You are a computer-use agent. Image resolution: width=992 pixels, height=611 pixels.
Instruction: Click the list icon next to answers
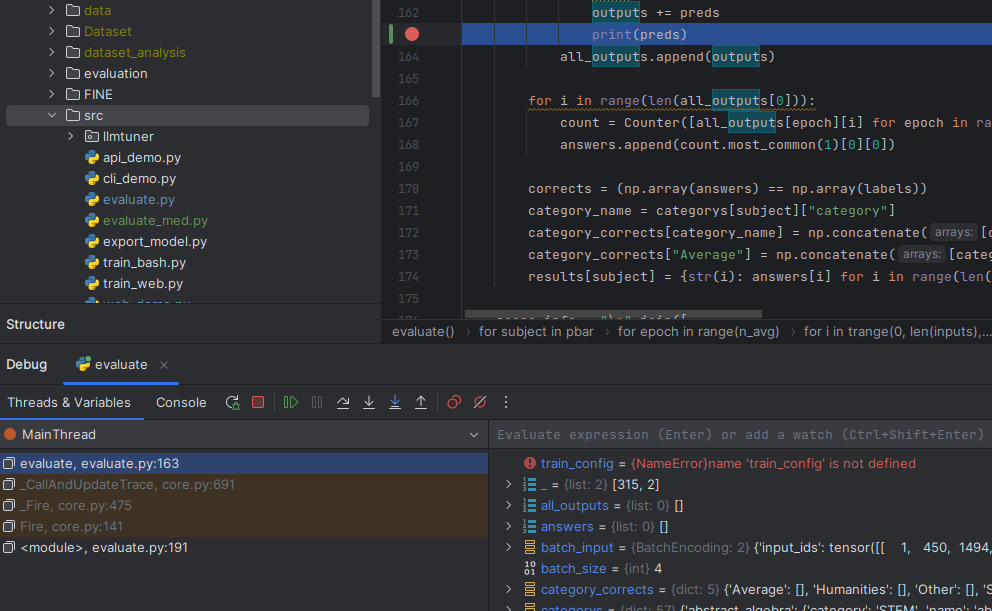530,526
